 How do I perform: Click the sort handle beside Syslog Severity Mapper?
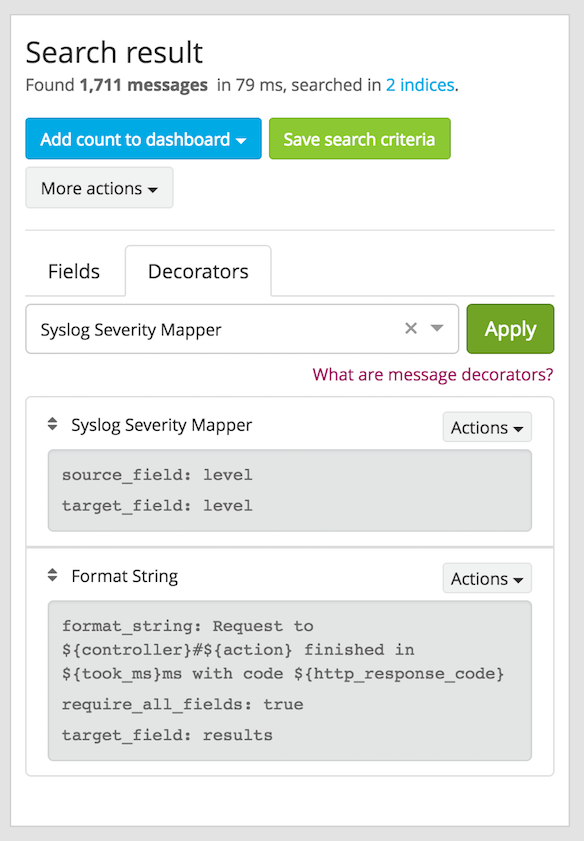(x=52, y=424)
